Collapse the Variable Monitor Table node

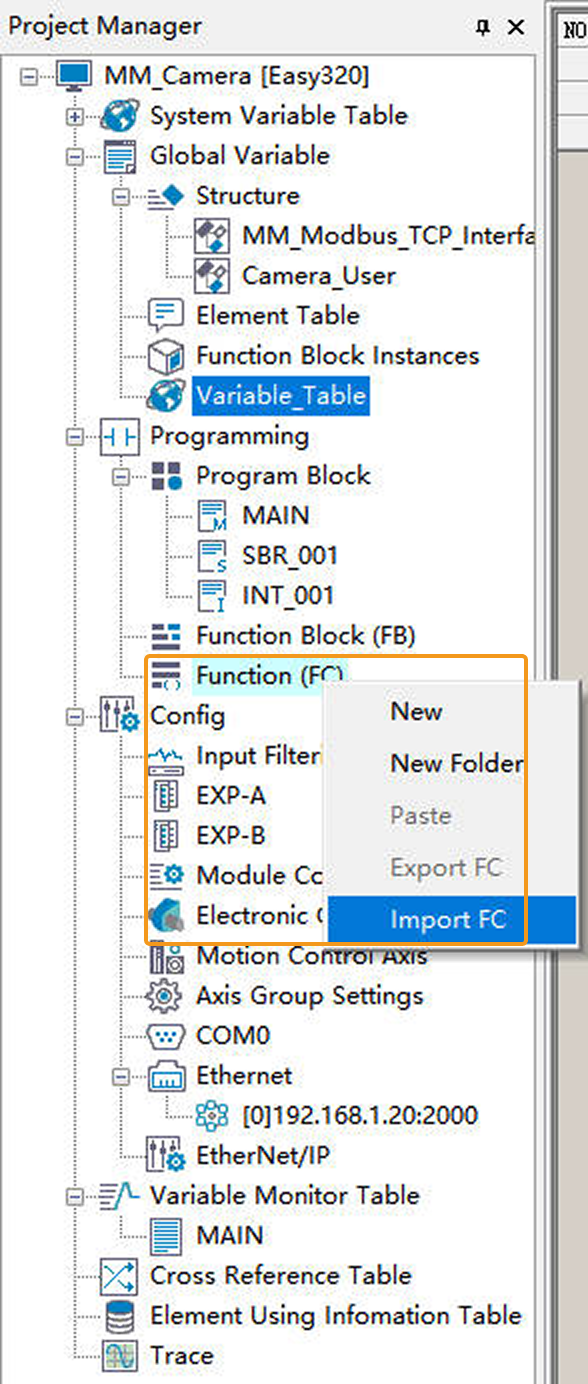[75, 1196]
